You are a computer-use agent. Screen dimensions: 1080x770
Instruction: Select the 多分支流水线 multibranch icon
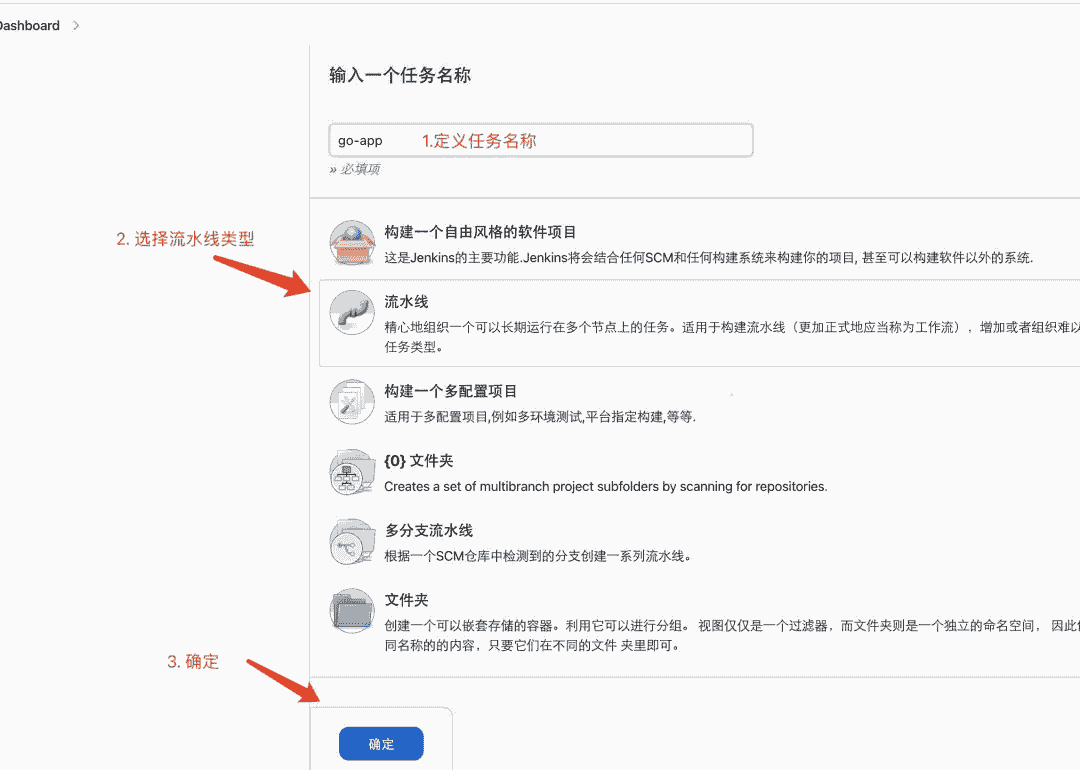(352, 542)
